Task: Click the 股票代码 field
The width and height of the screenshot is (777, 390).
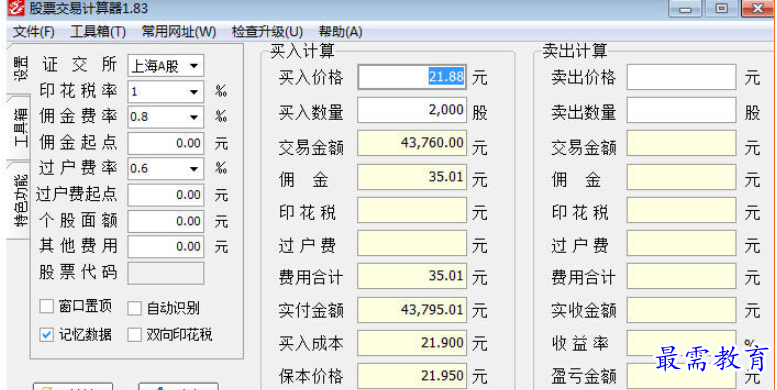Action: point(166,273)
